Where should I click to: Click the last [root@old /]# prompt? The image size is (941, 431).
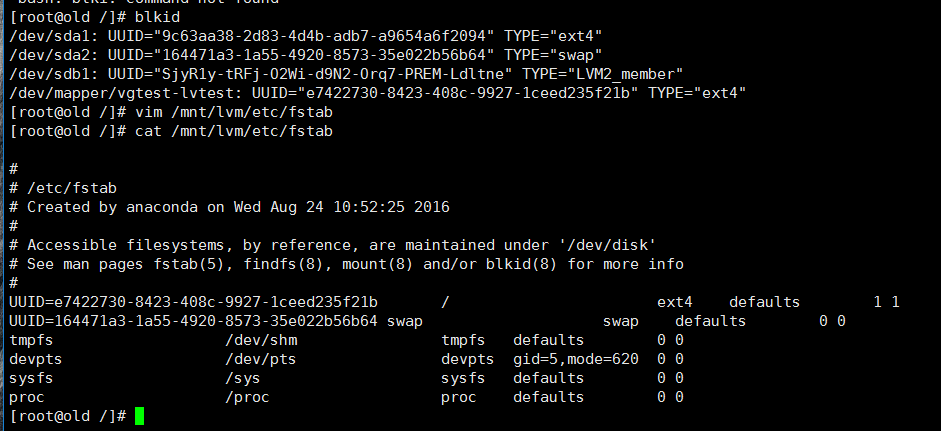click(x=67, y=417)
